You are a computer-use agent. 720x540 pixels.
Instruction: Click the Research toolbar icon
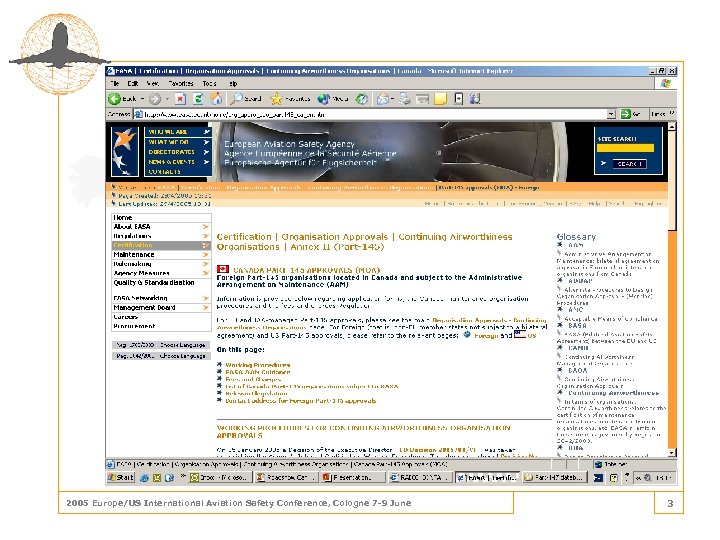[458, 99]
